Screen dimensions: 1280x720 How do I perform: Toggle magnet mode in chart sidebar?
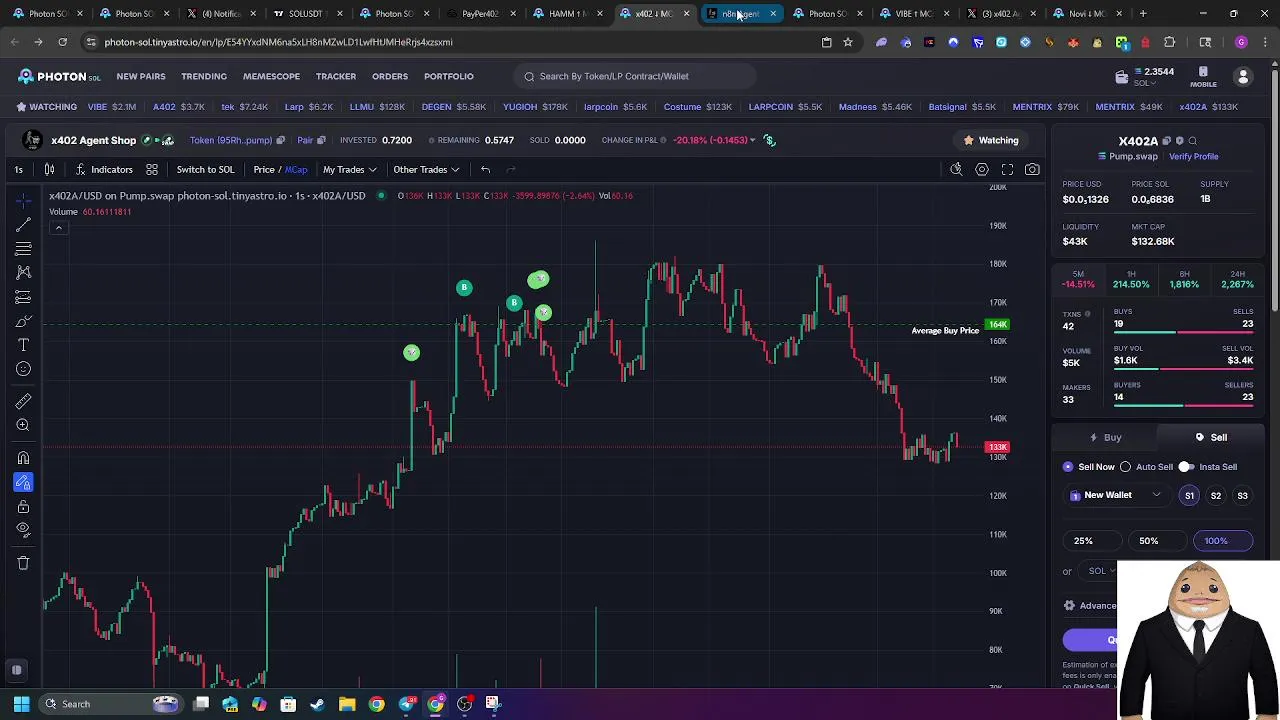[x=23, y=458]
